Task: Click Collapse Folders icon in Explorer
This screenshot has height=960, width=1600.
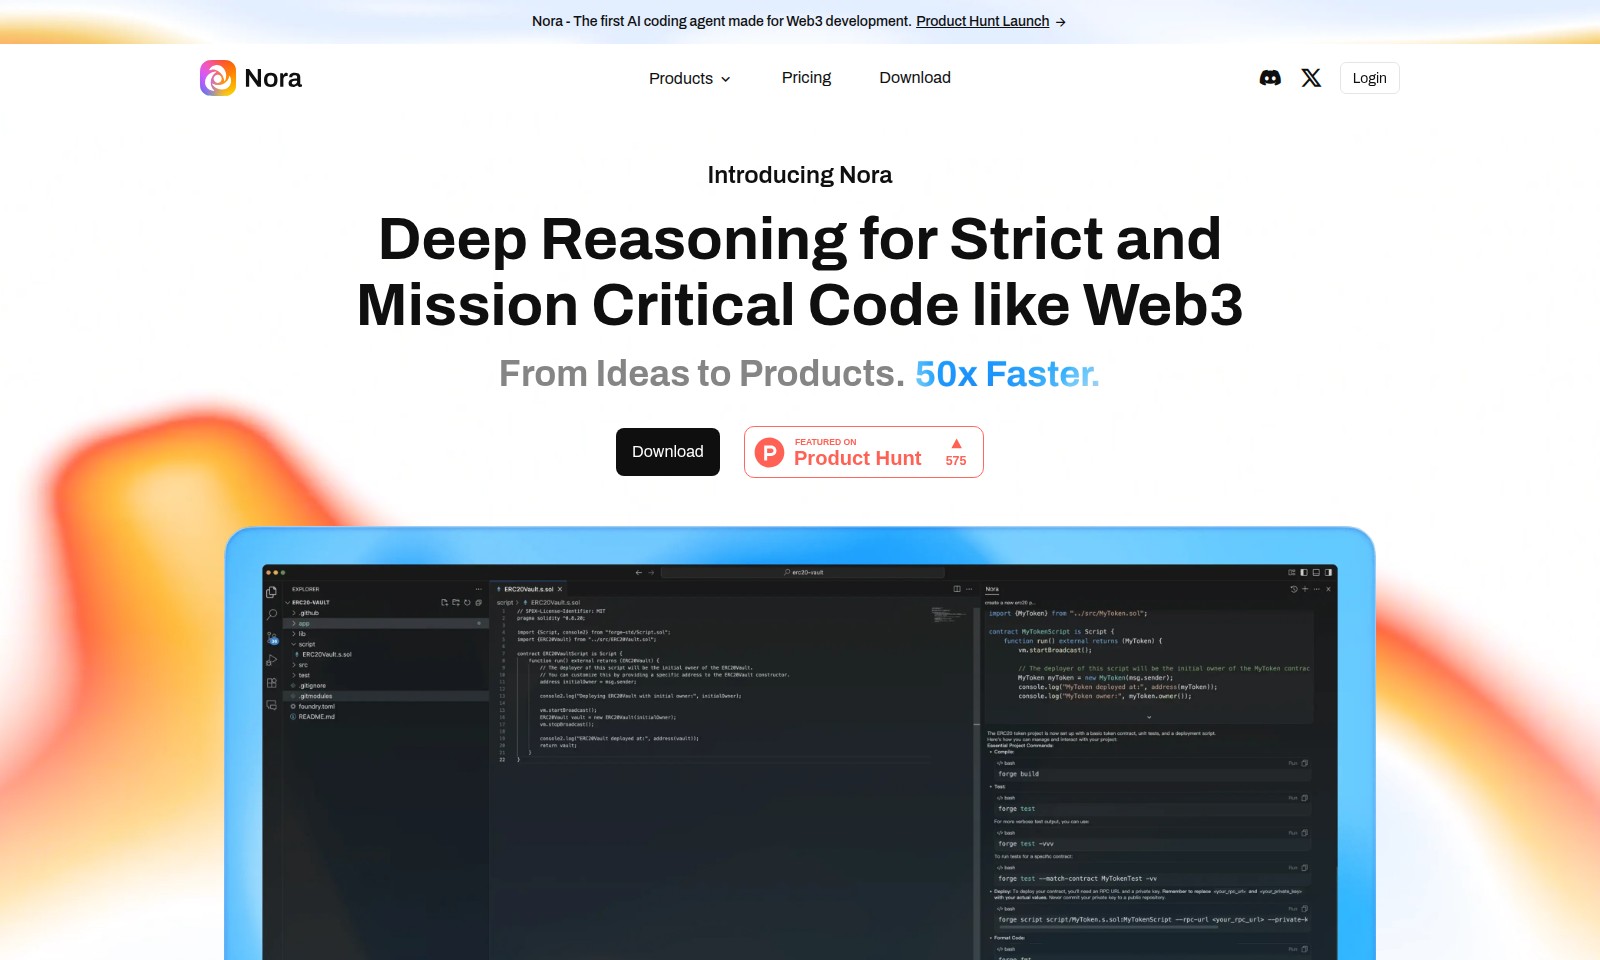Action: pyautogui.click(x=478, y=603)
